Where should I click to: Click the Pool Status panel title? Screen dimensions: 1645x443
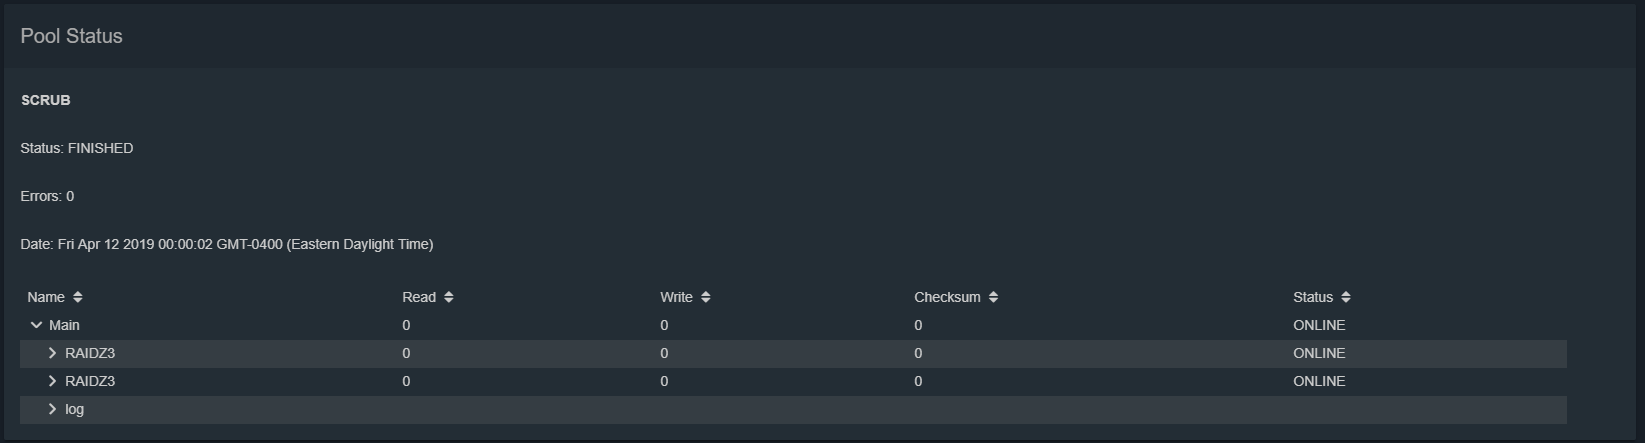[71, 36]
